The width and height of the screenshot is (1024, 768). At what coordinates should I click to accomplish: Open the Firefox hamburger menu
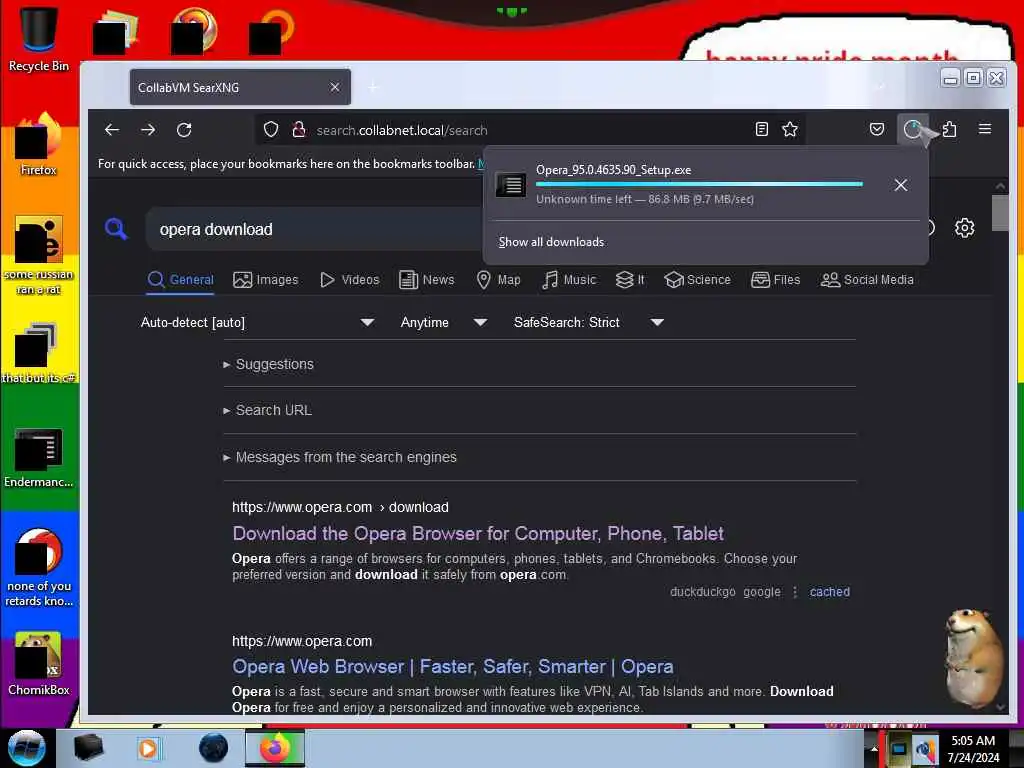(x=985, y=129)
